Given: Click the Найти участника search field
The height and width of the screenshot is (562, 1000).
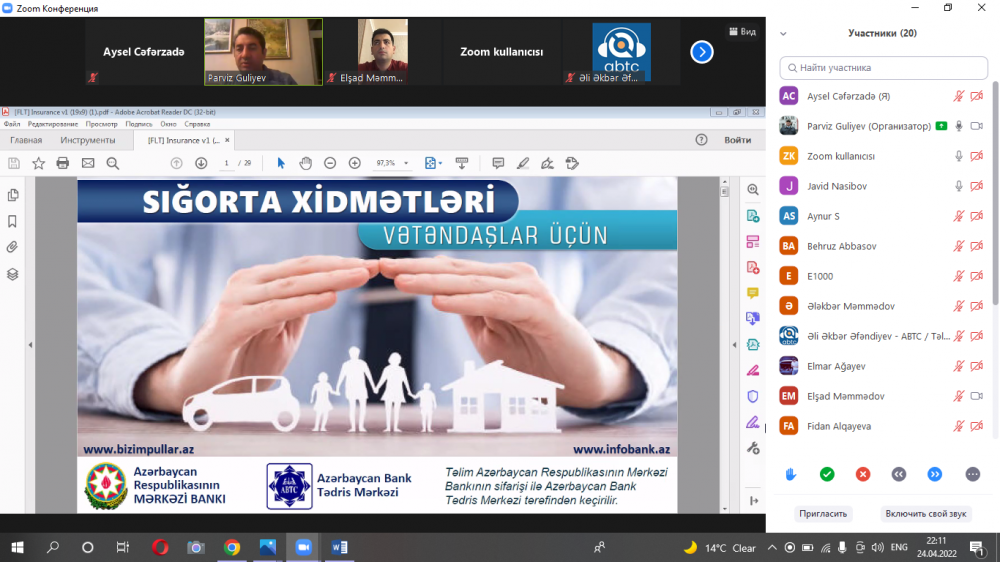Looking at the screenshot, I should click(883, 68).
